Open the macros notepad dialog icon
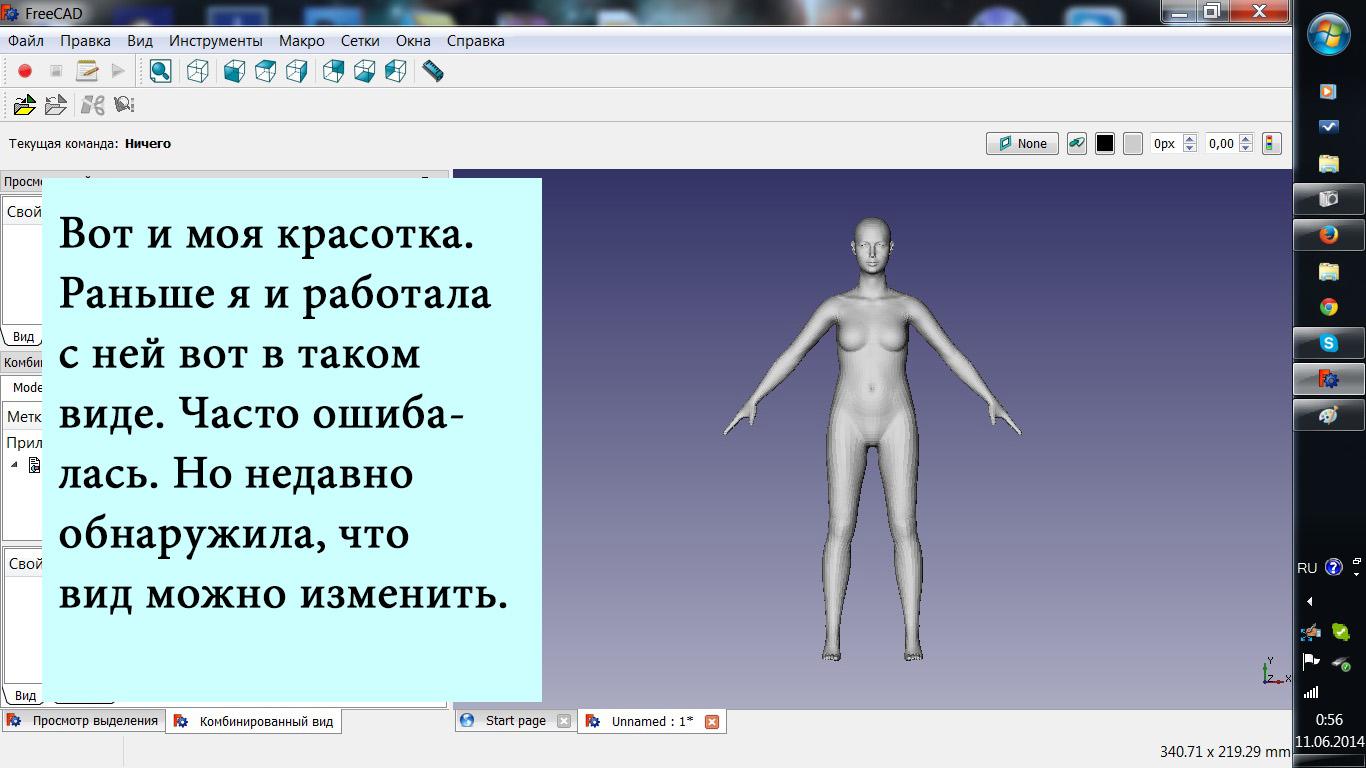1366x768 pixels. coord(88,71)
